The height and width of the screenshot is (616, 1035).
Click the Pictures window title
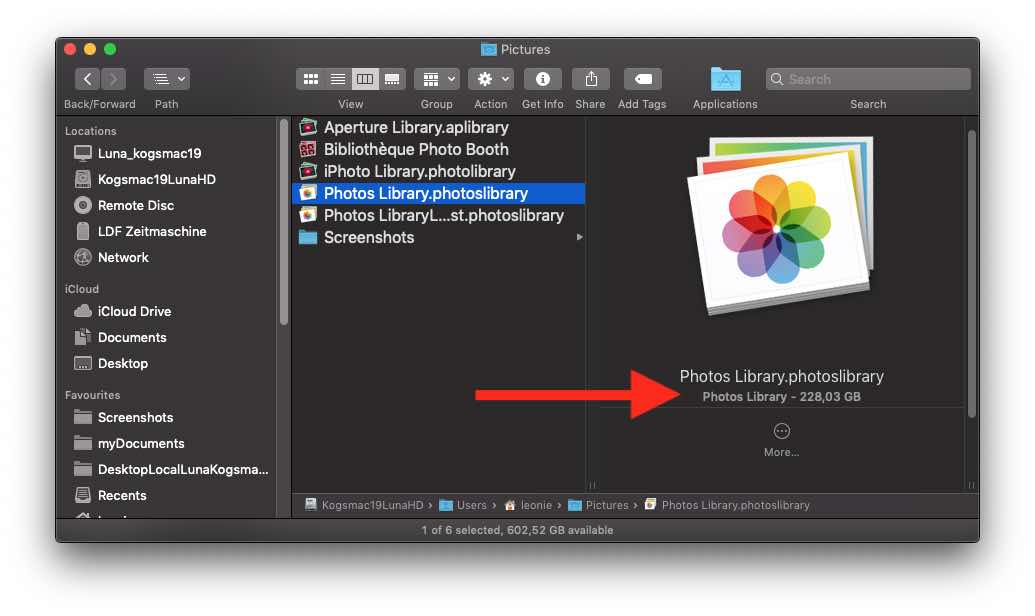pyautogui.click(x=525, y=50)
